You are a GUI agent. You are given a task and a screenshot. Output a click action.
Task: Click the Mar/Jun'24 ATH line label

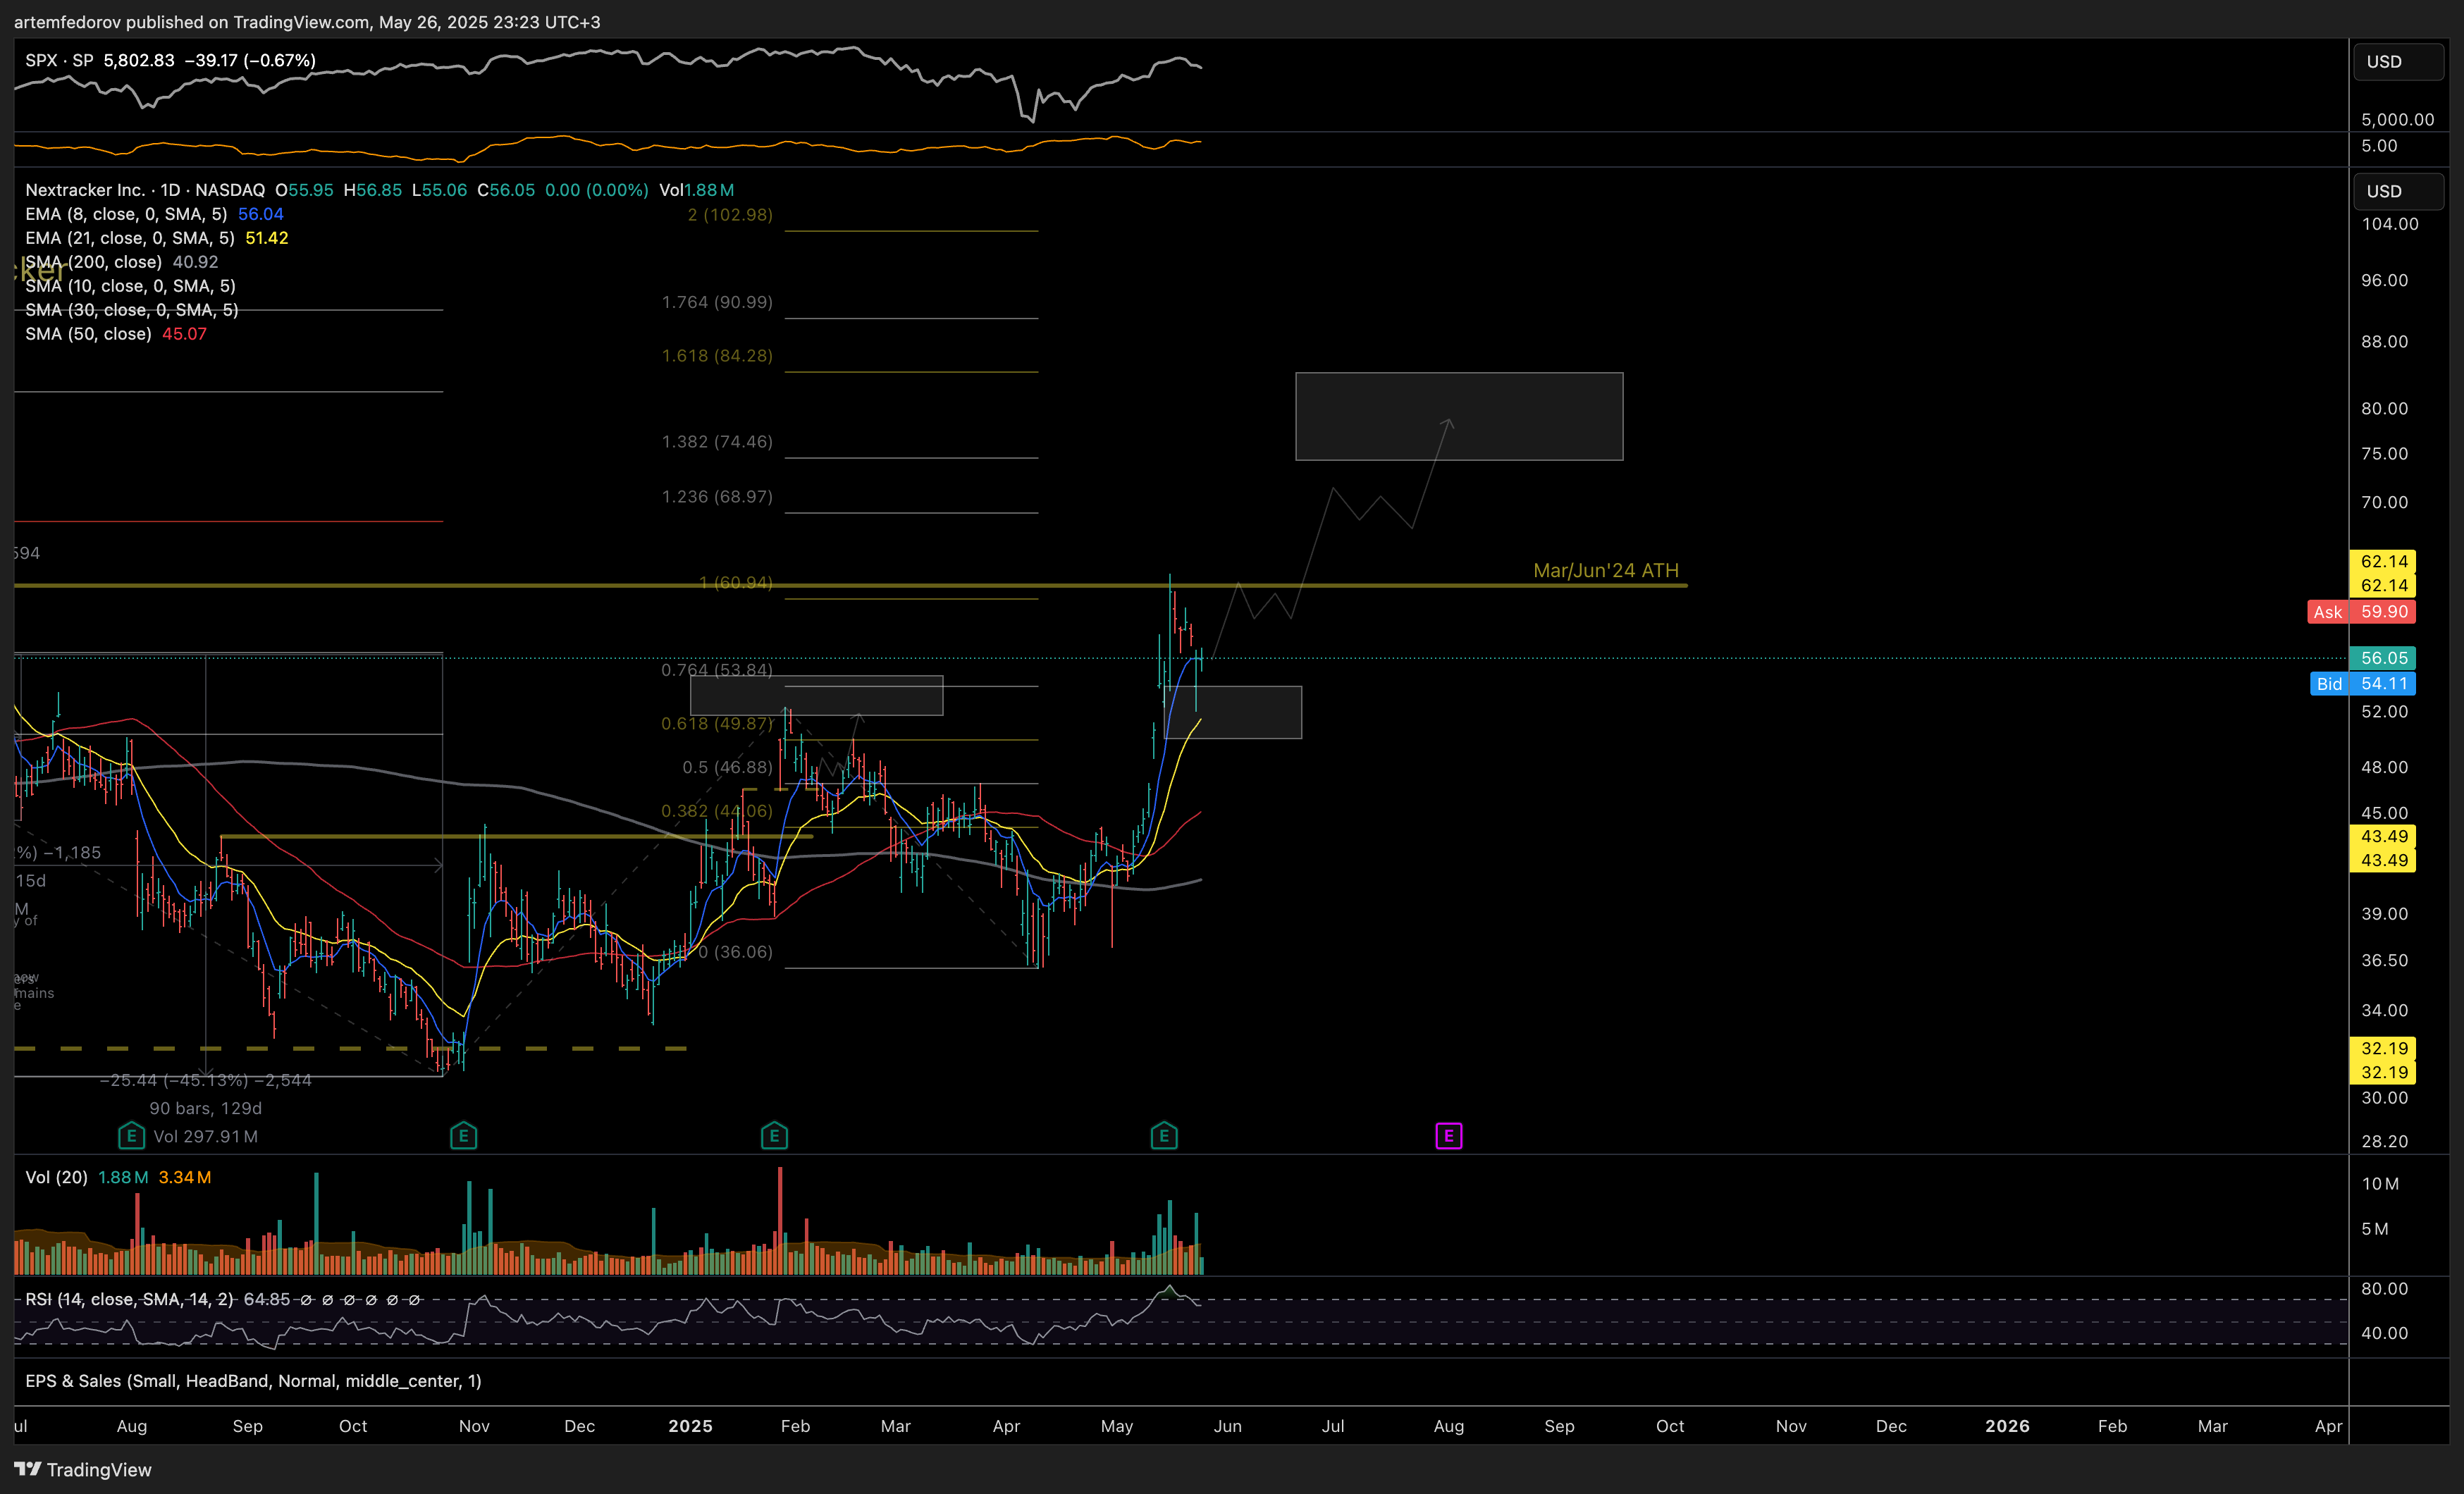pos(1605,570)
